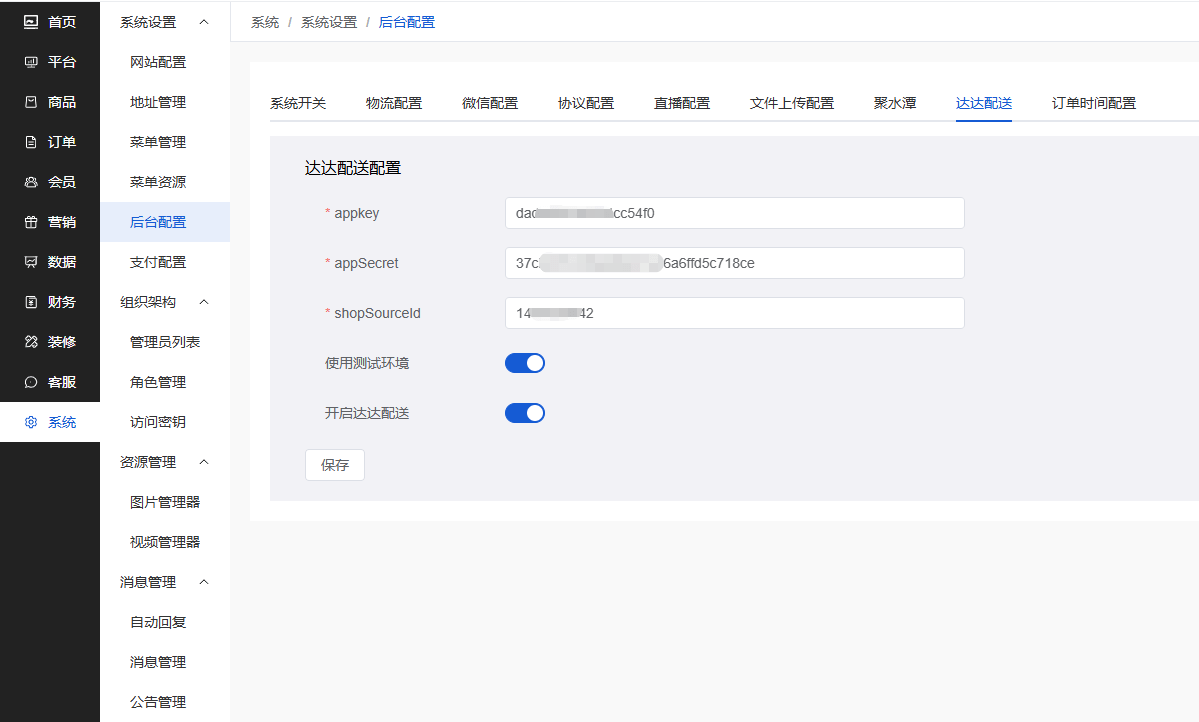Click the 首页 home icon in sidebar
Screen dimensions: 1199x722
tap(31, 22)
